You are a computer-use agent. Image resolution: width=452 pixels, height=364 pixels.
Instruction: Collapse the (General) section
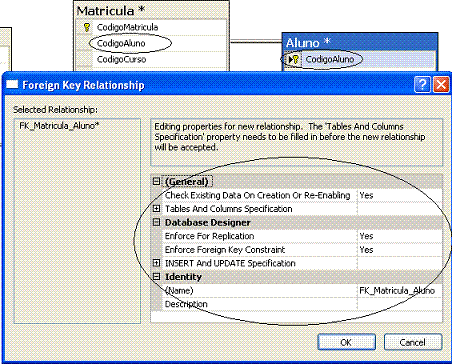[x=156, y=181]
